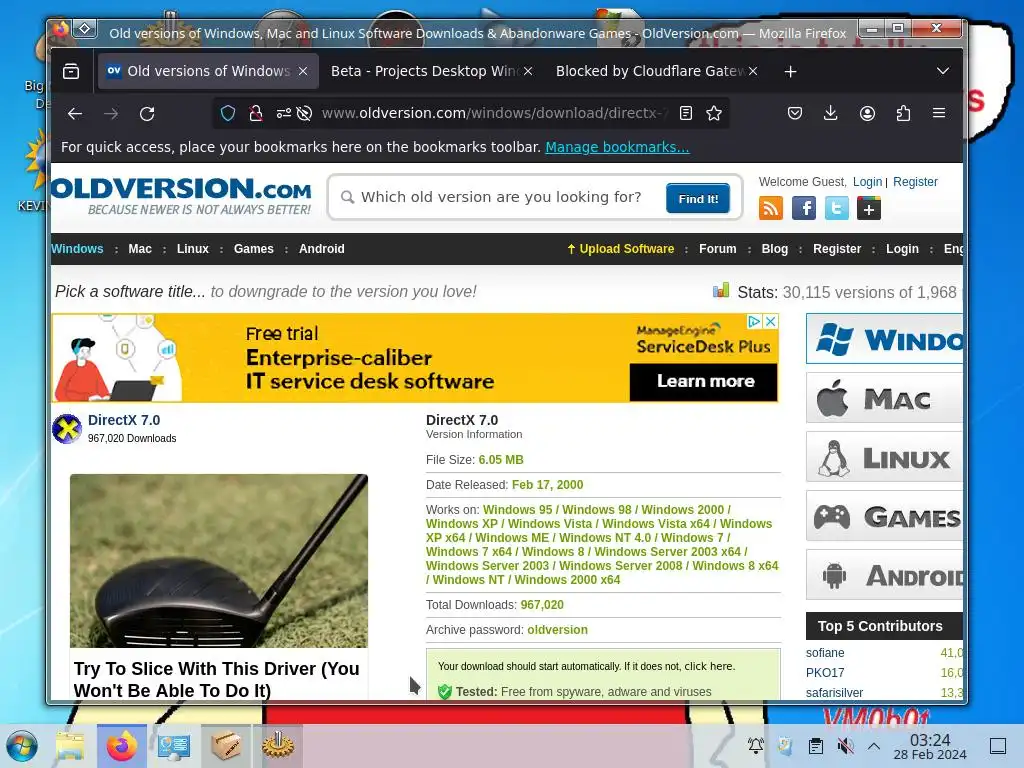Click the muted volume tray icon
The image size is (1024, 768).
pyautogui.click(x=845, y=745)
